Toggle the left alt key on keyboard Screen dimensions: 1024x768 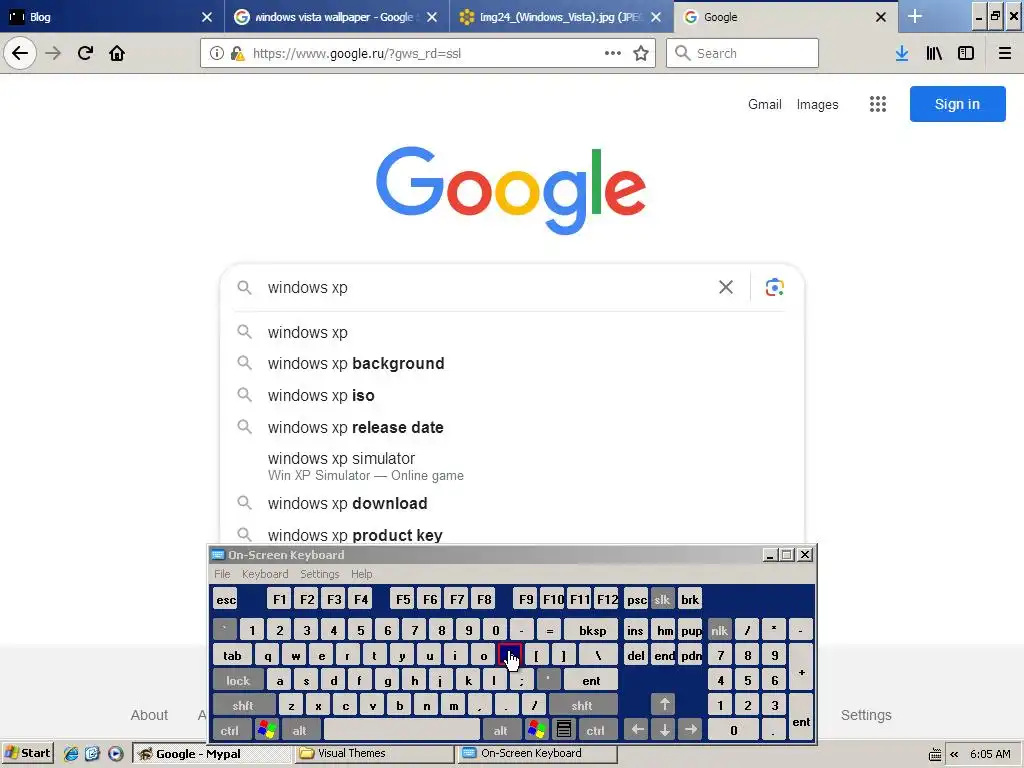click(300, 730)
